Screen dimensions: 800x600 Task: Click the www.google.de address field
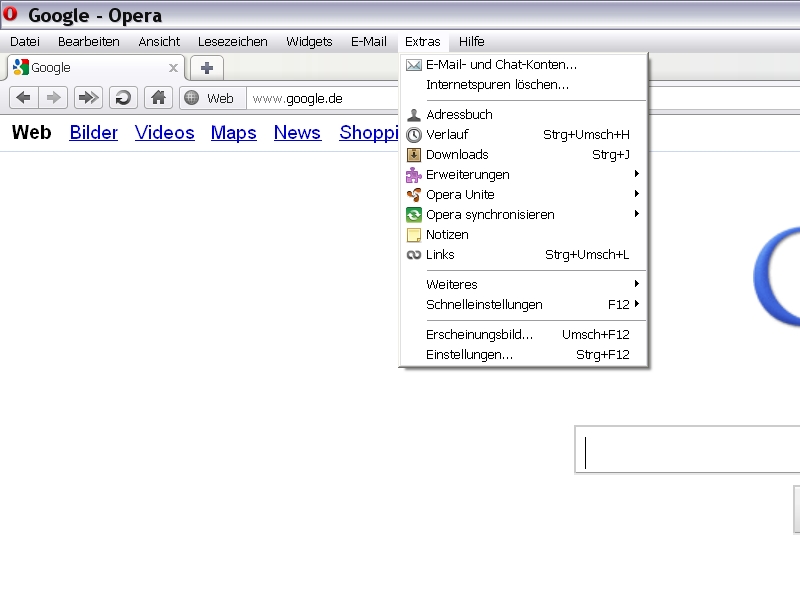pos(322,98)
